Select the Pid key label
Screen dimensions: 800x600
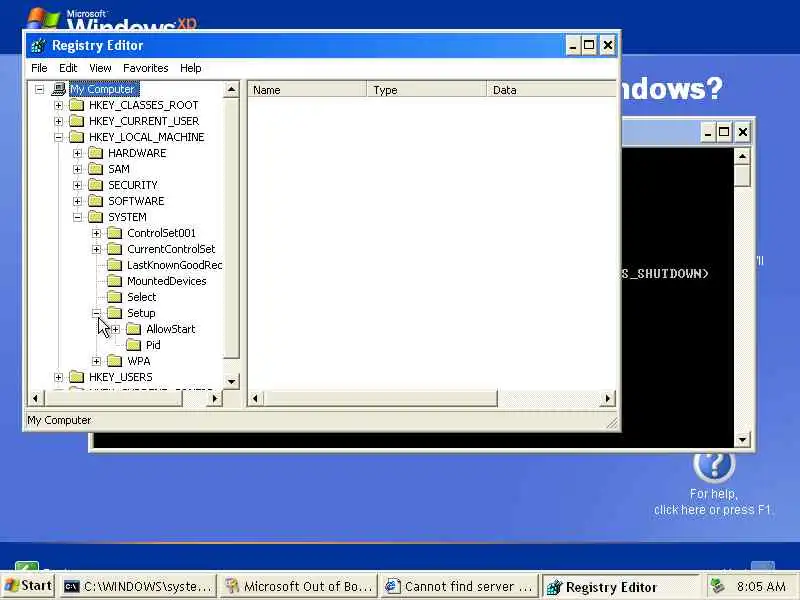(153, 345)
